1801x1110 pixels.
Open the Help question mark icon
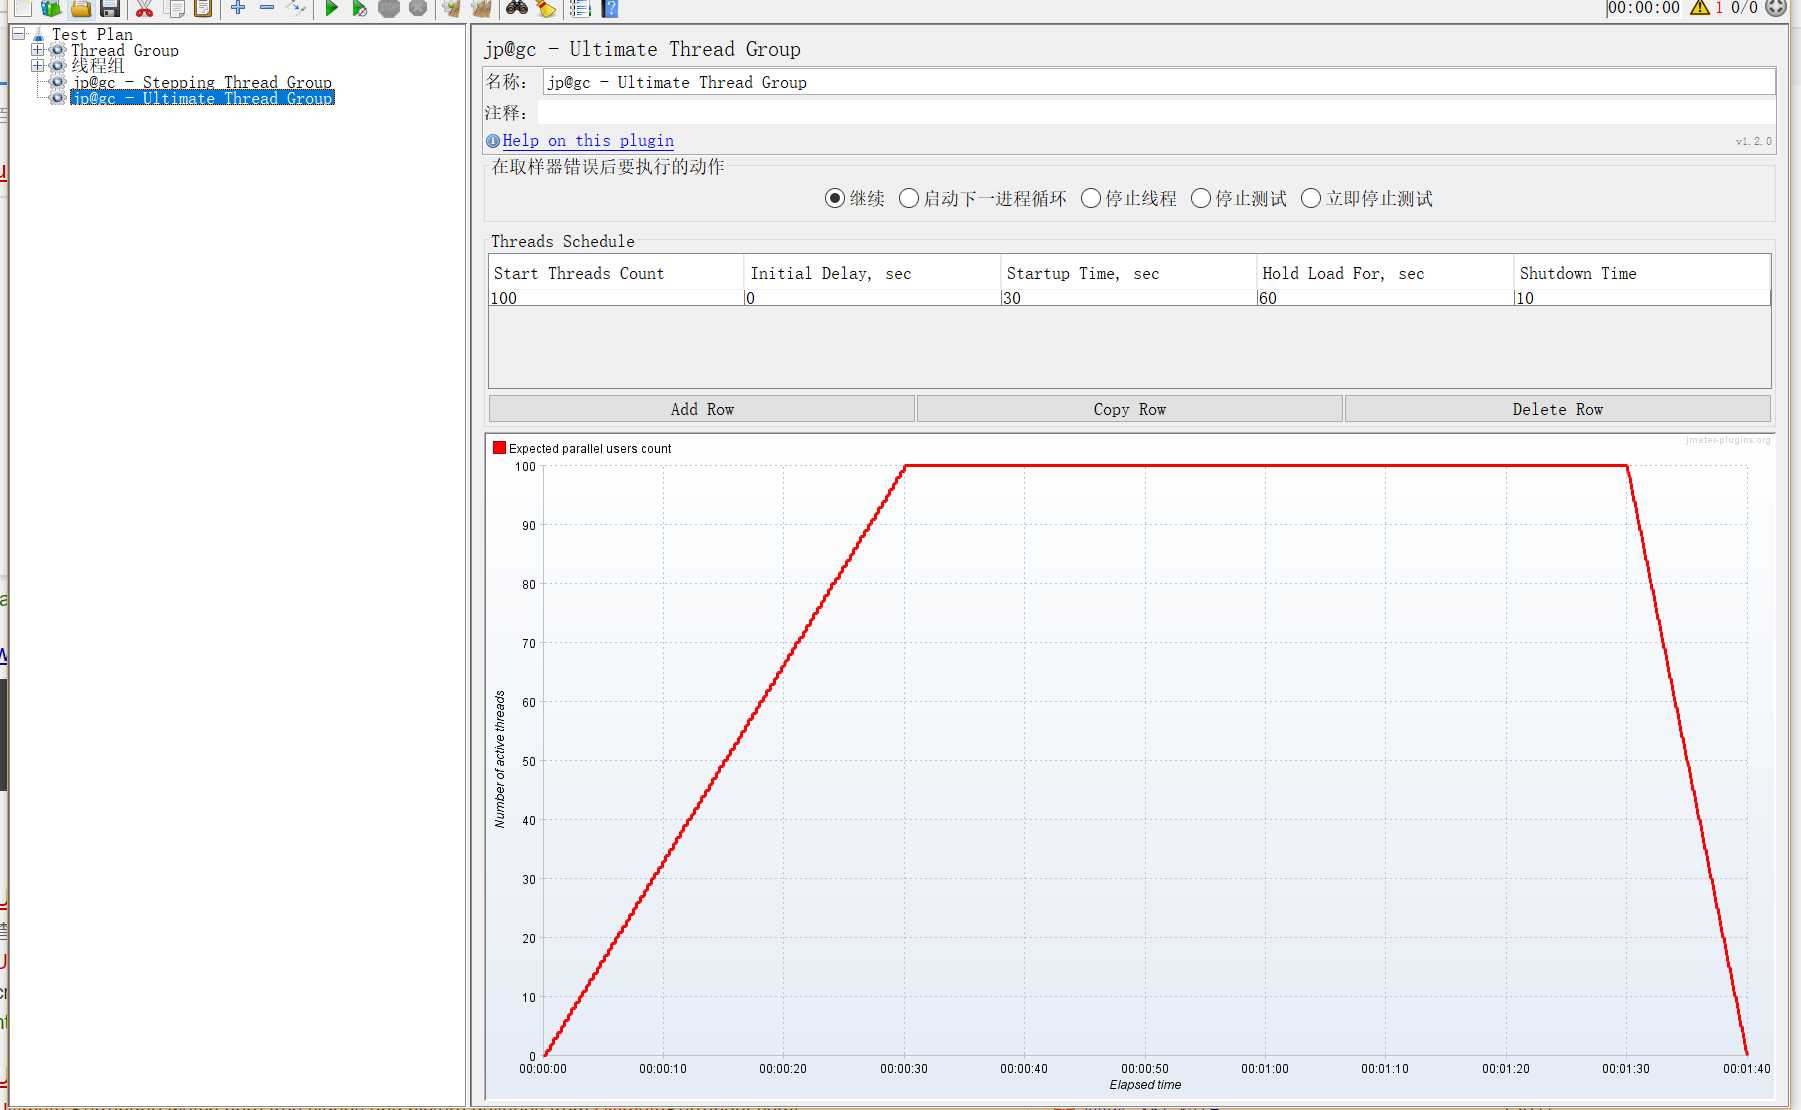[x=610, y=8]
